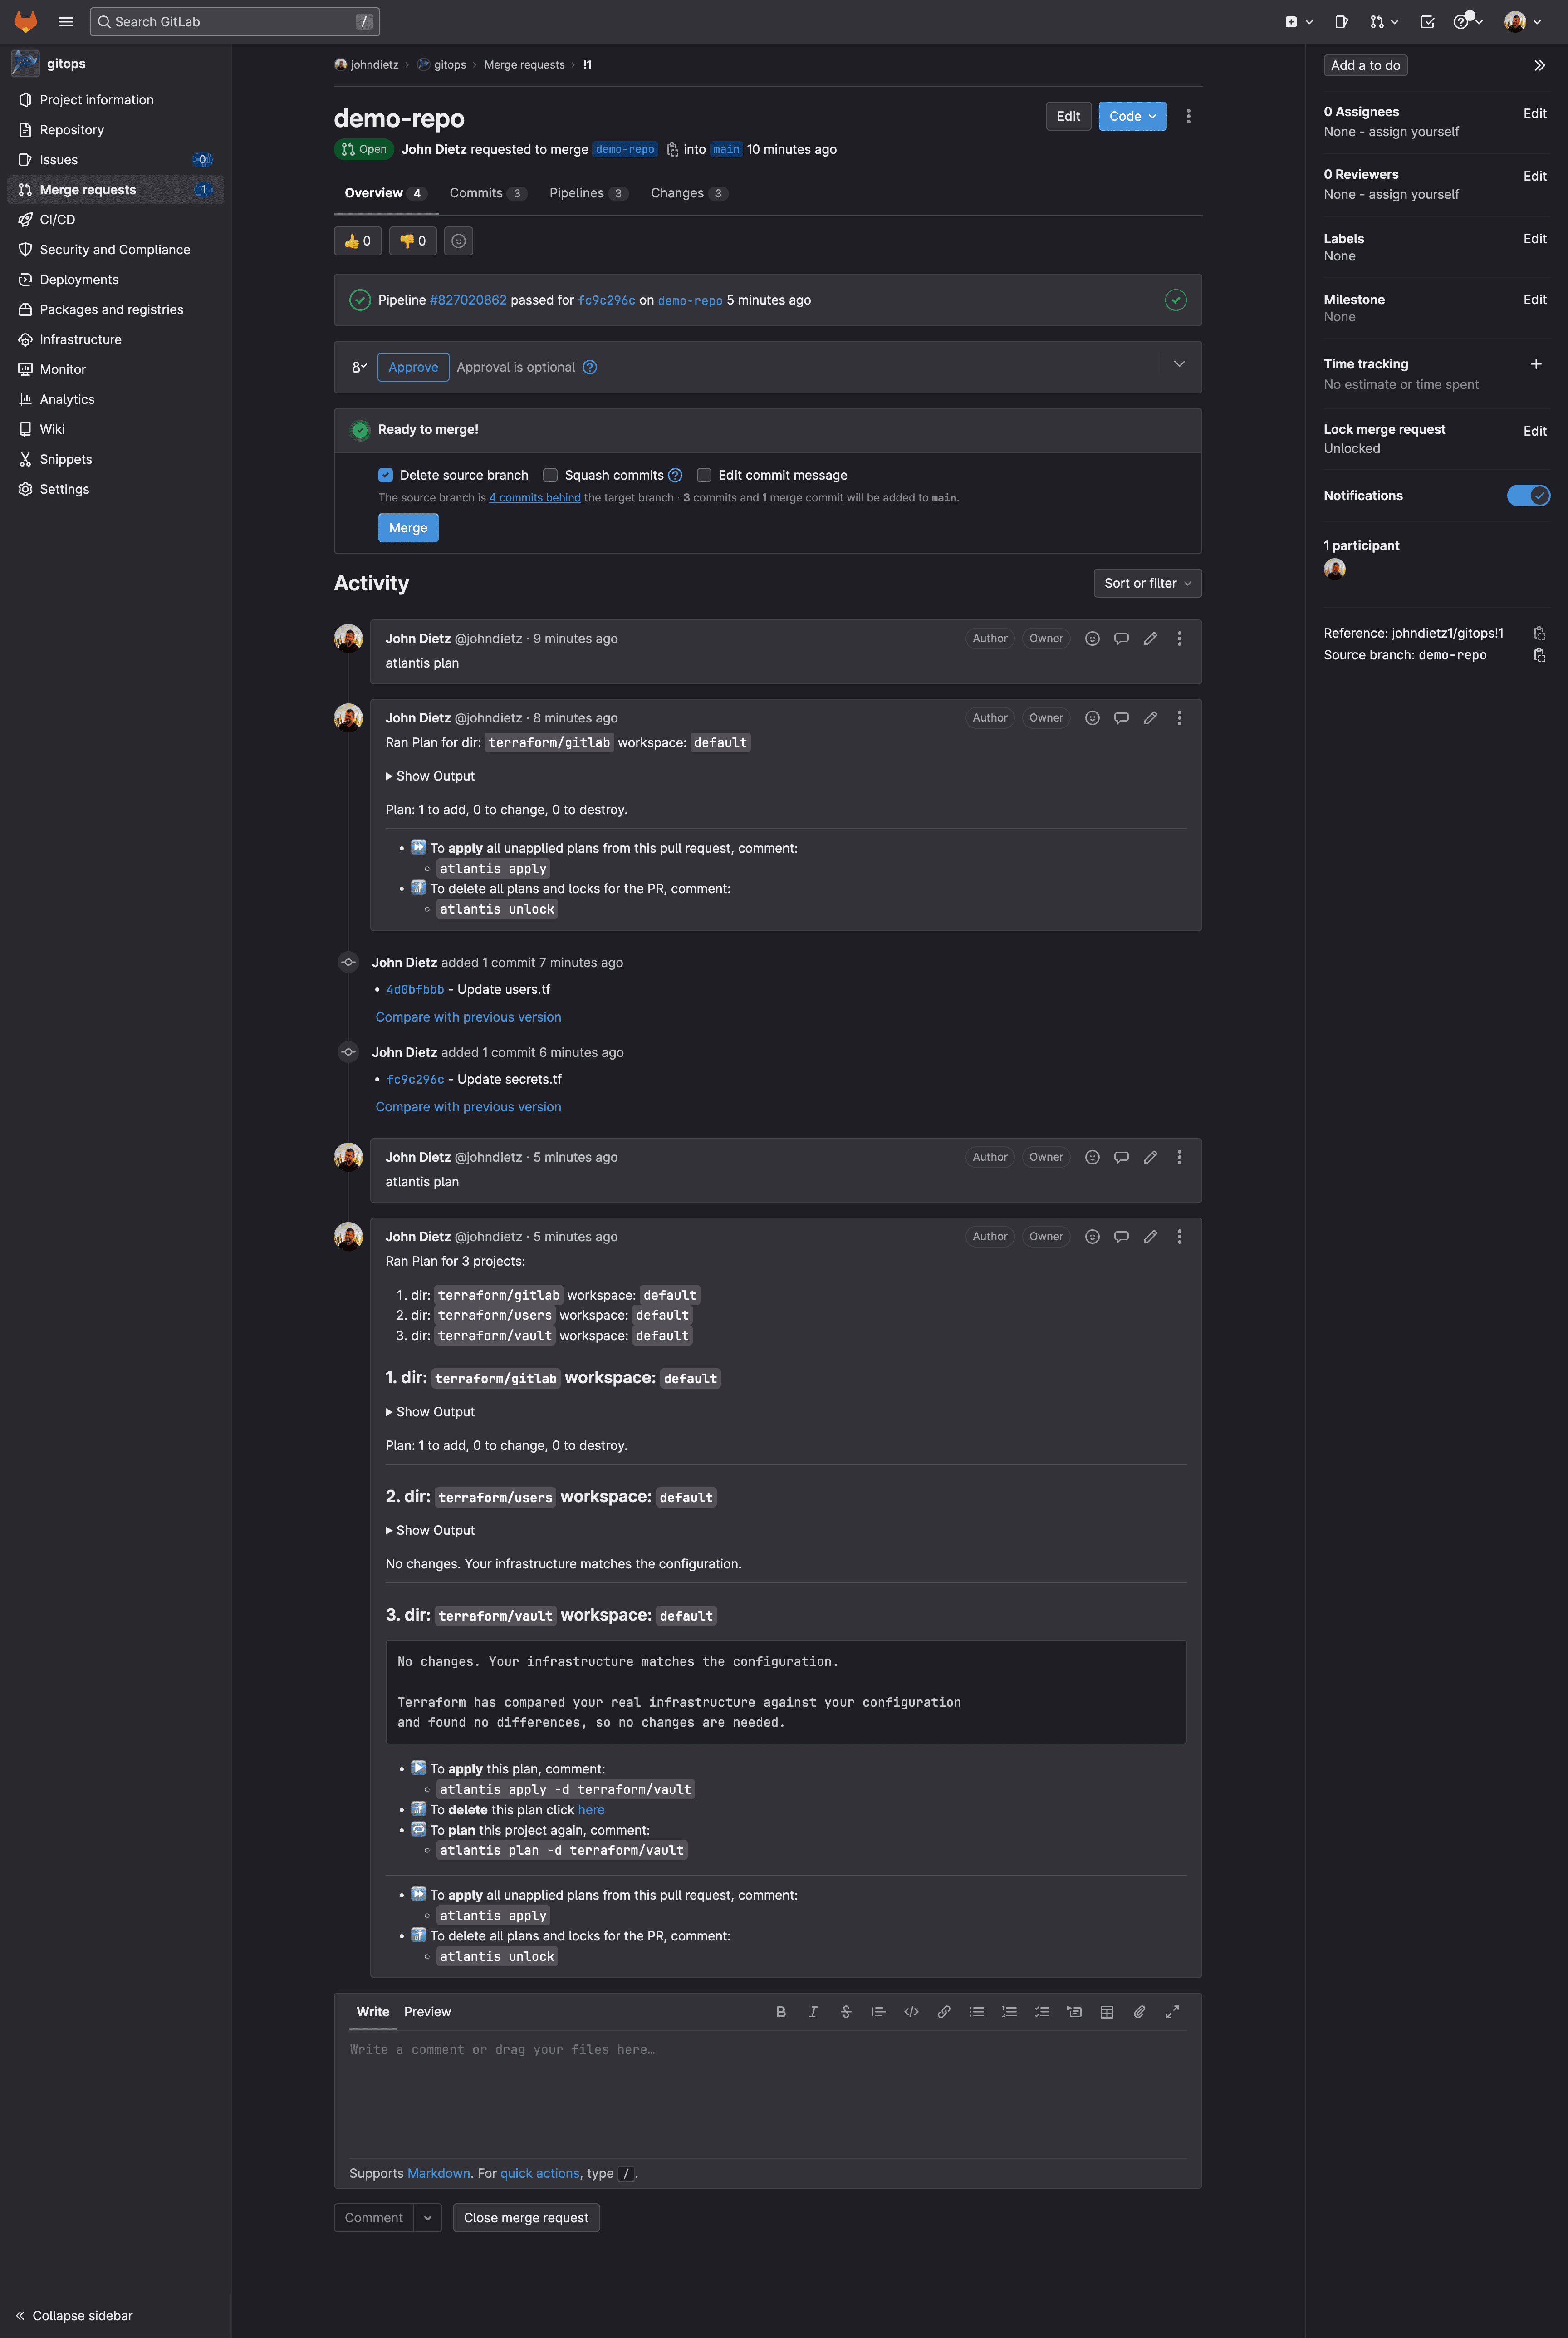
Task: Open the Comment type dropdown arrow
Action: 428,2218
